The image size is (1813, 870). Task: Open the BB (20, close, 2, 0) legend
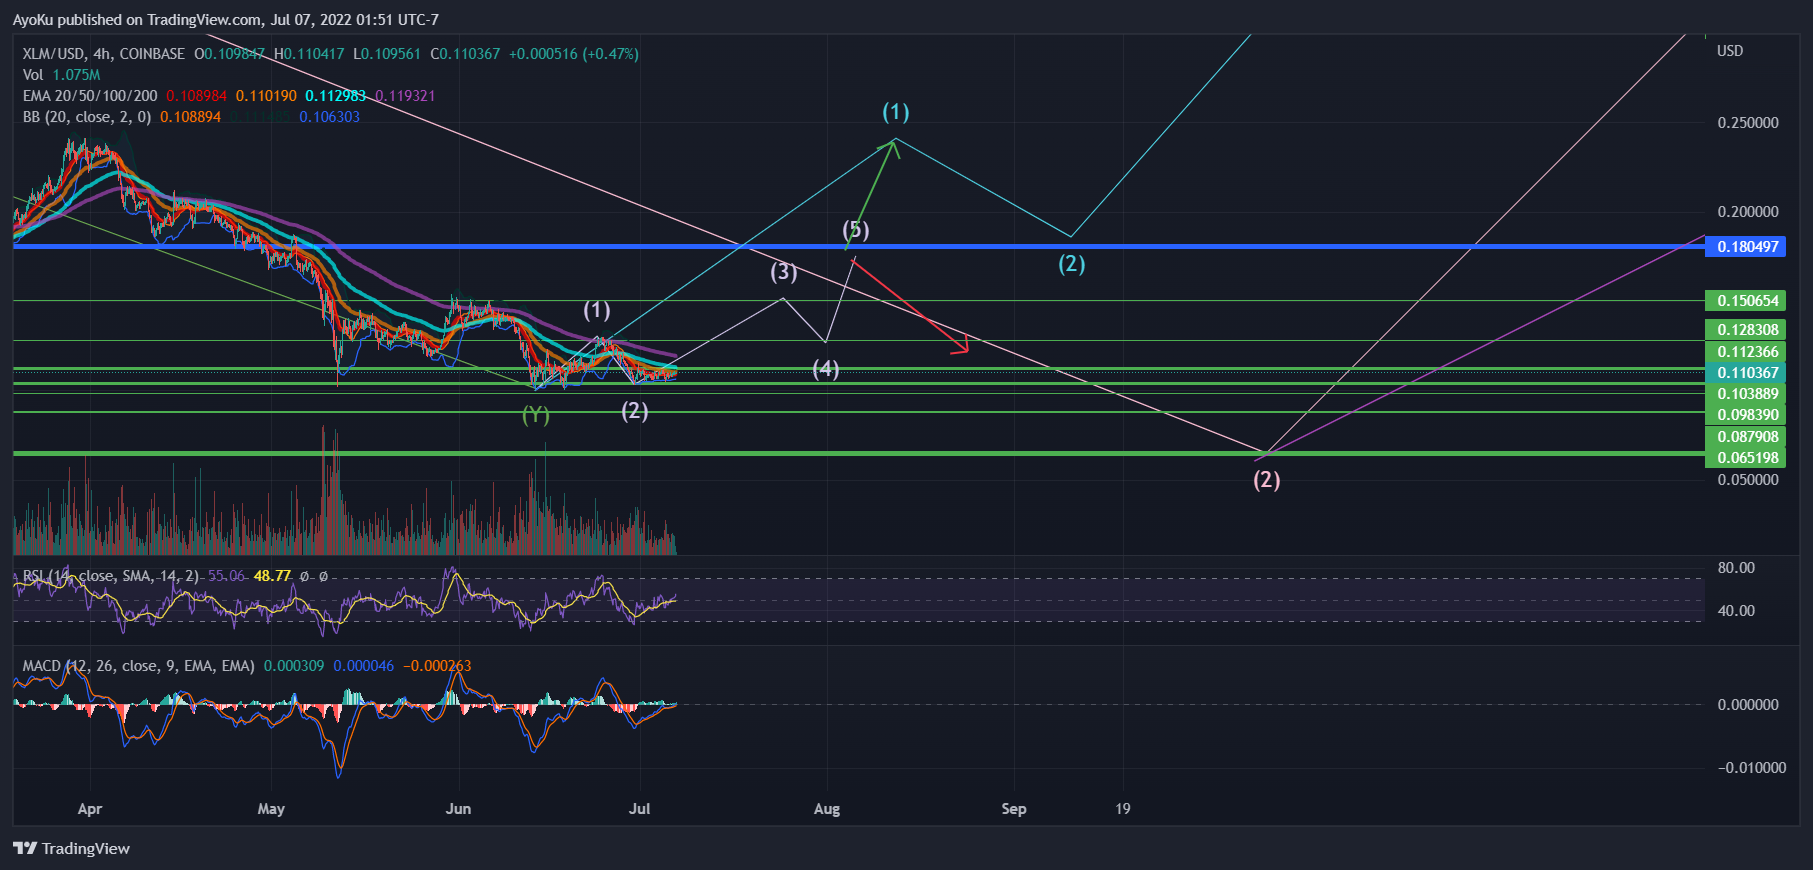click(x=87, y=117)
